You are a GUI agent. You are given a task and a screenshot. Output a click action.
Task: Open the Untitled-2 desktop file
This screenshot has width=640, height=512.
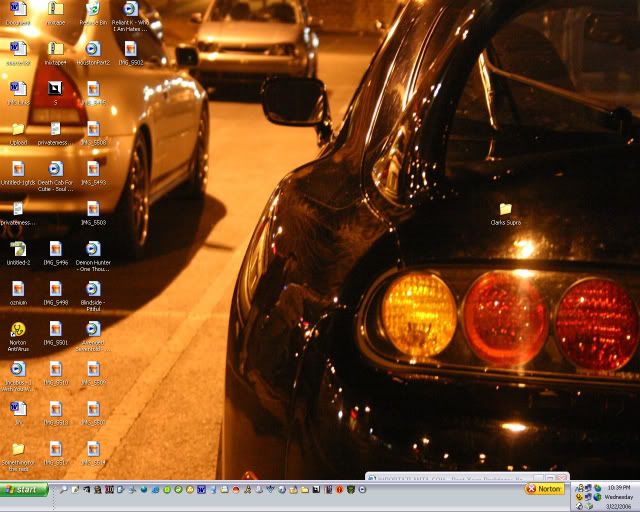18,249
